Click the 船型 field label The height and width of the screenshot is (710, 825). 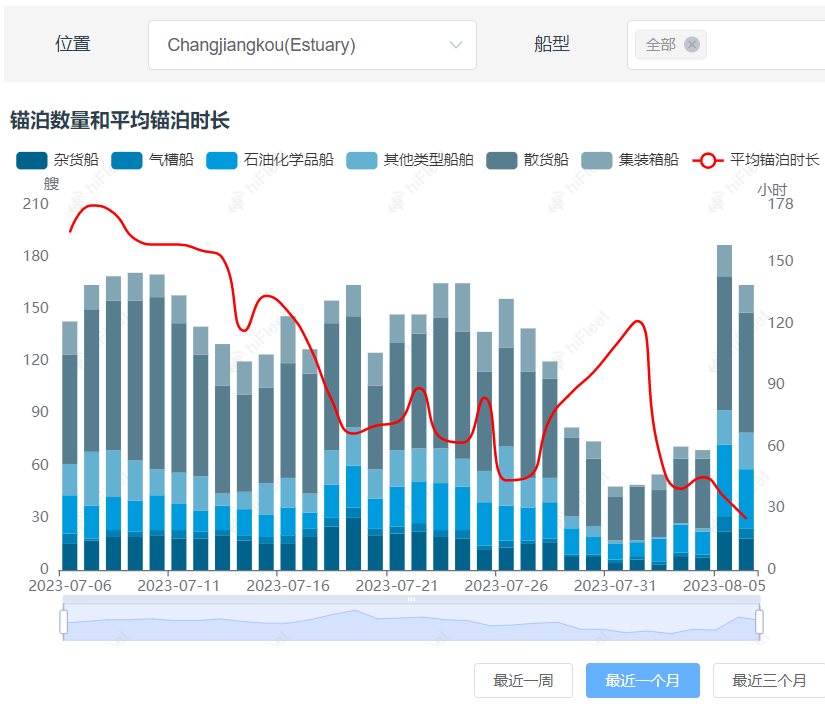(552, 44)
